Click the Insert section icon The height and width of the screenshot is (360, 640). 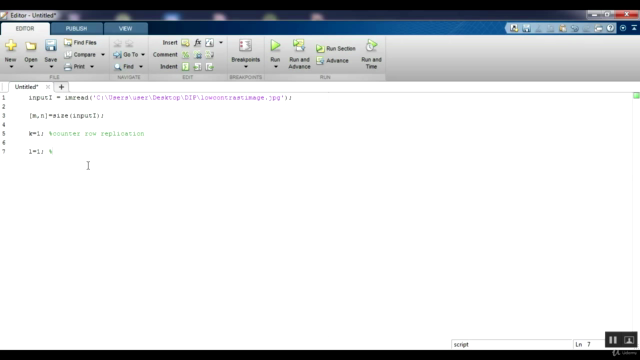pos(185,42)
